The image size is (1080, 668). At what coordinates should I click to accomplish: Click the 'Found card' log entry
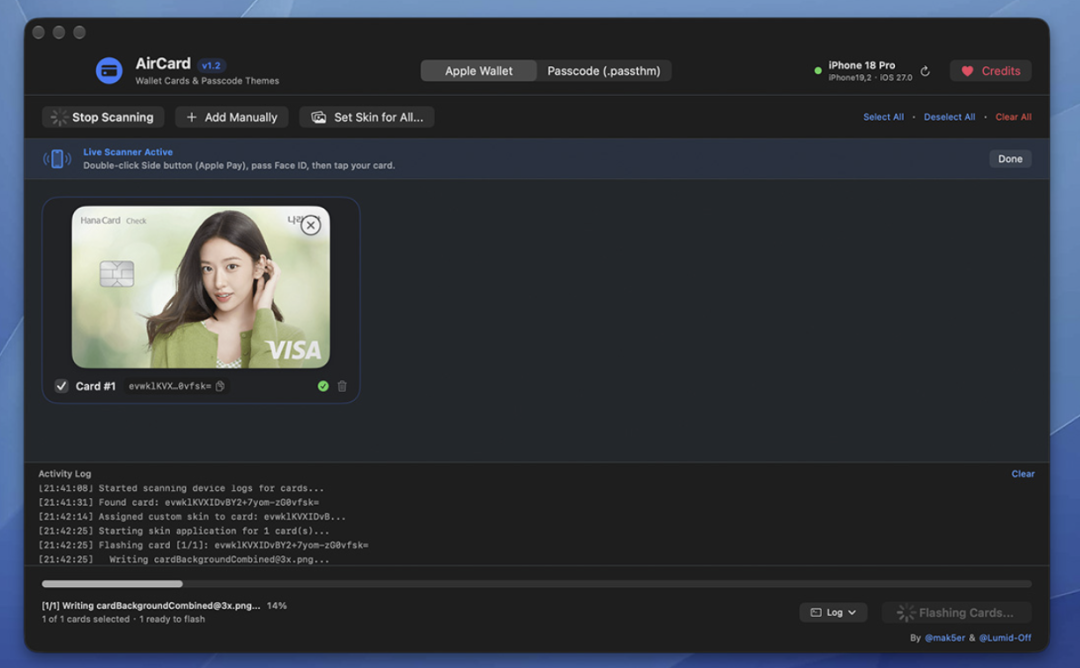[x=178, y=502]
